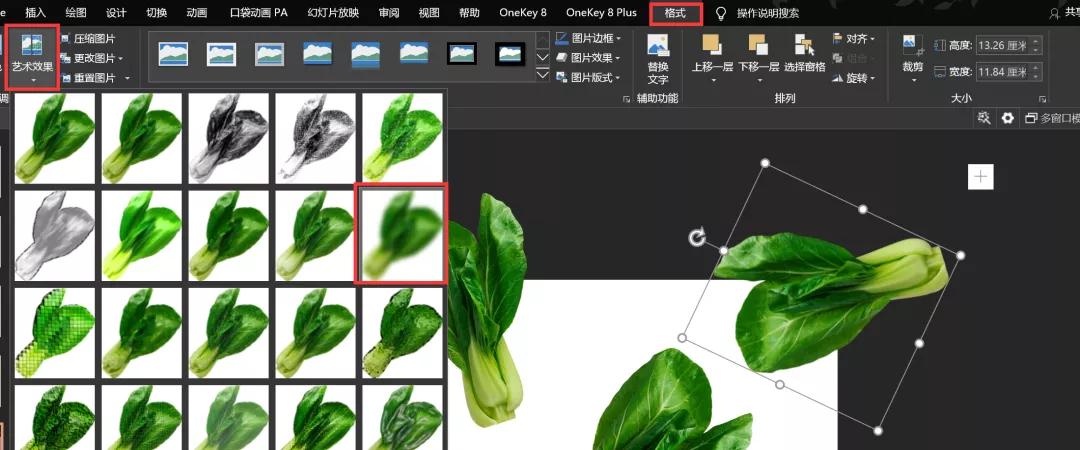Open the 旋转 rotate menu

click(x=854, y=79)
